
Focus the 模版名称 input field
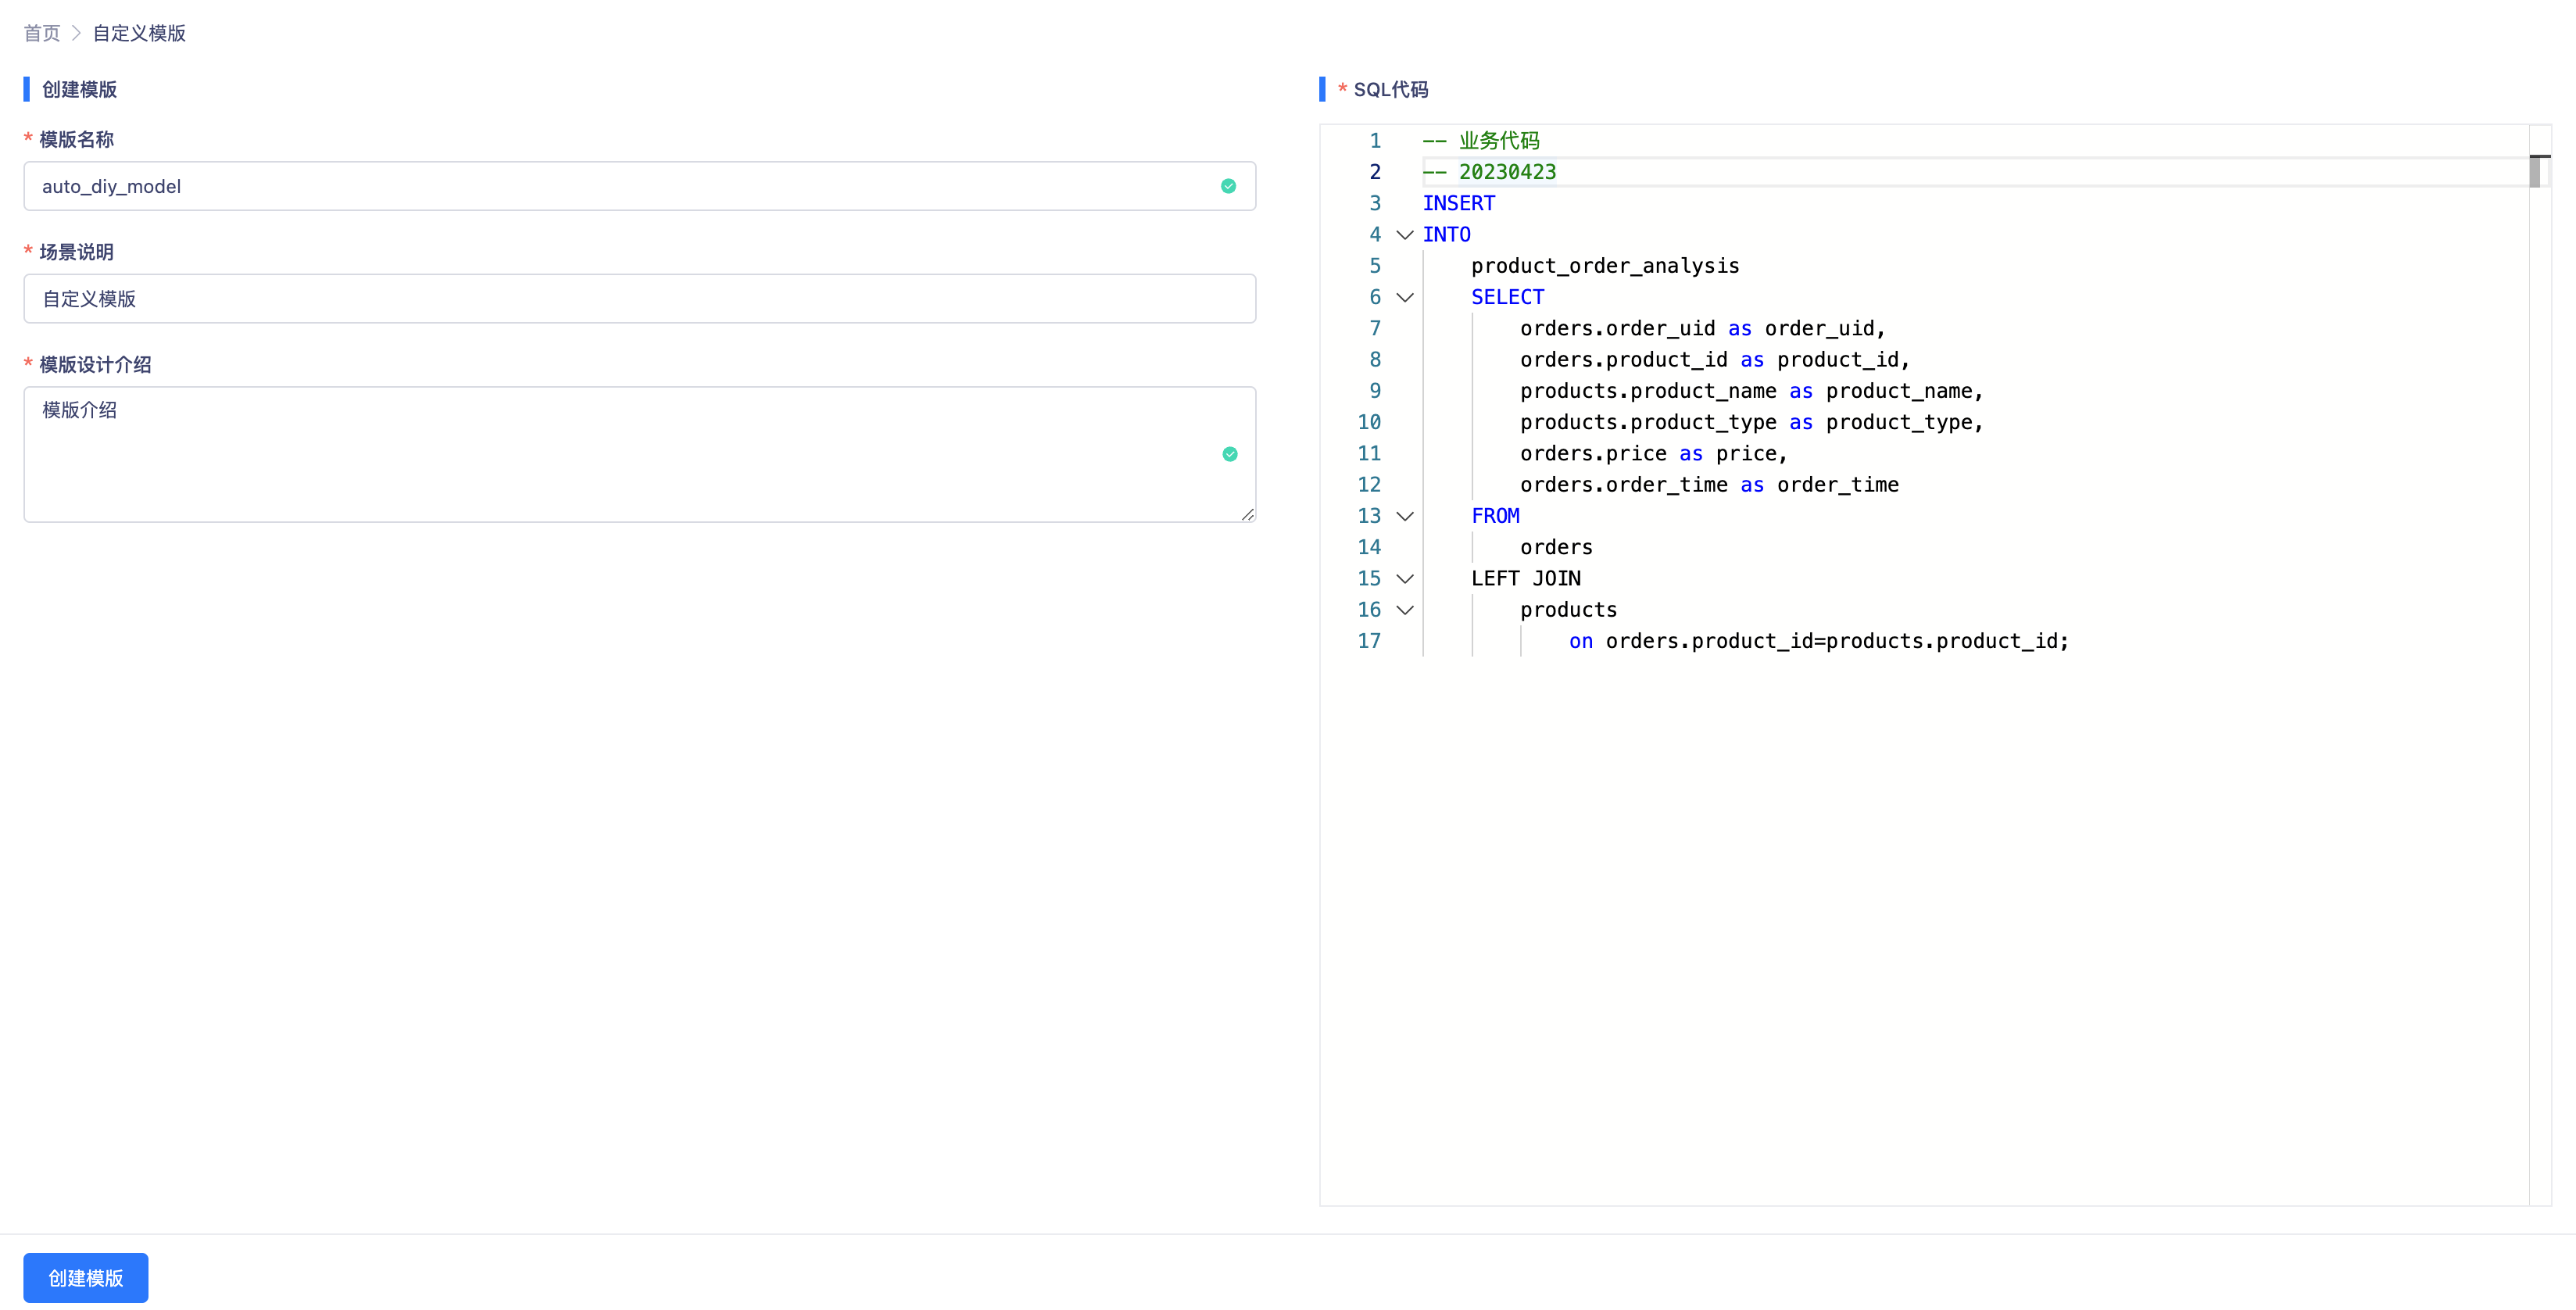tap(640, 186)
